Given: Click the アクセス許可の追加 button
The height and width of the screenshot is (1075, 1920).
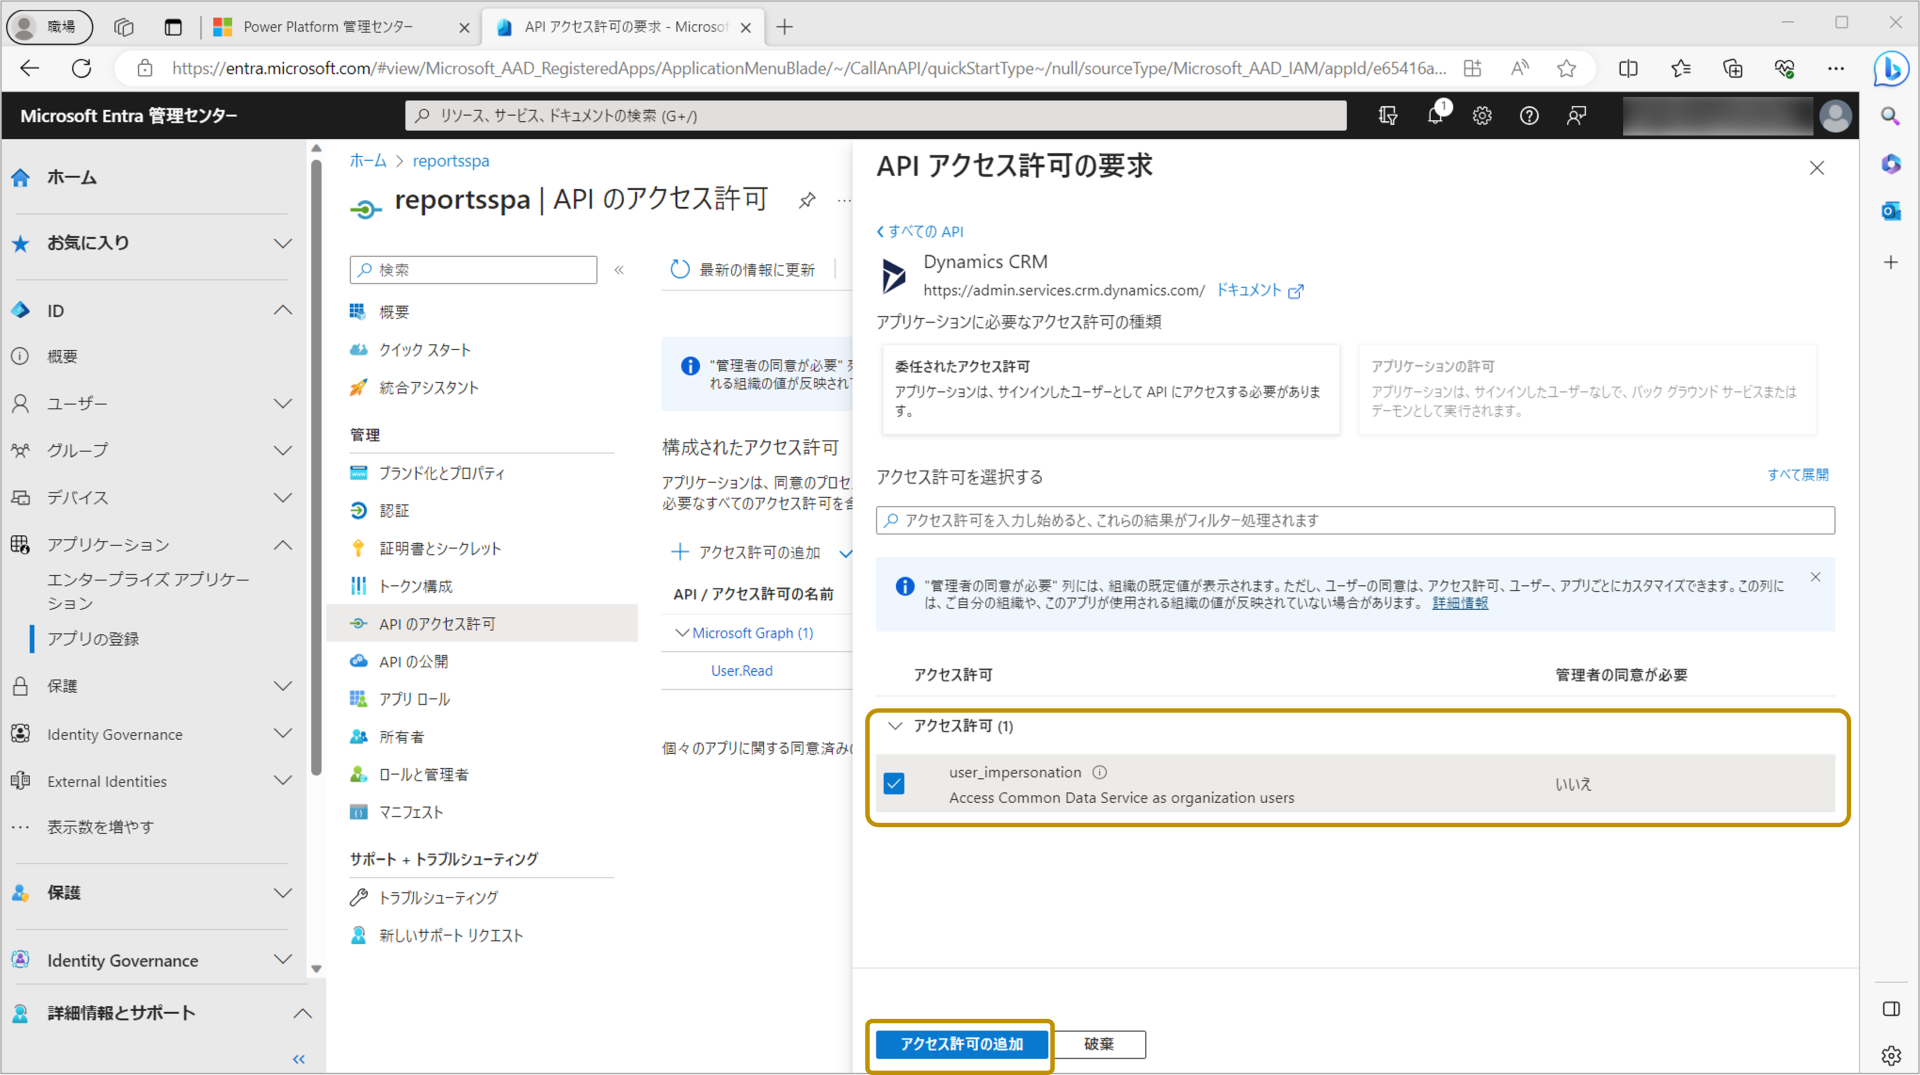Looking at the screenshot, I should [x=961, y=1044].
